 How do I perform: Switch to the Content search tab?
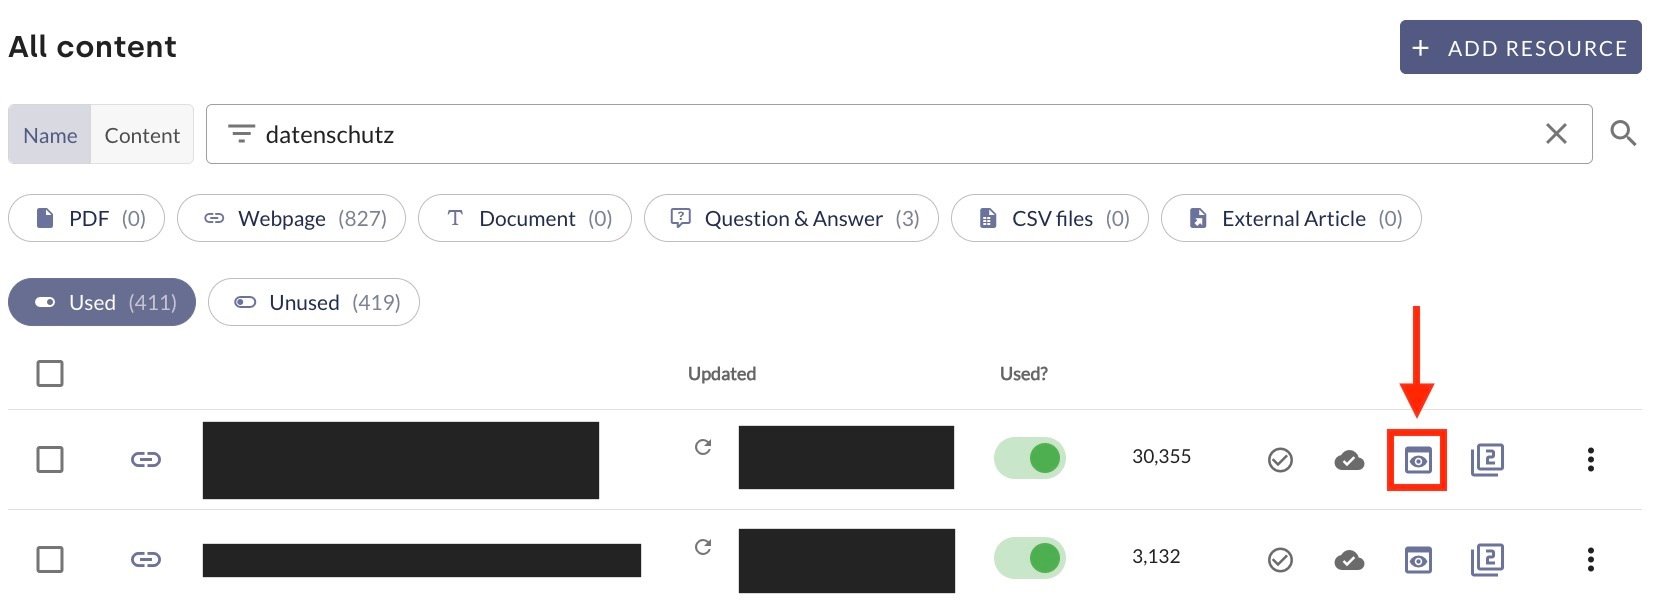(142, 135)
